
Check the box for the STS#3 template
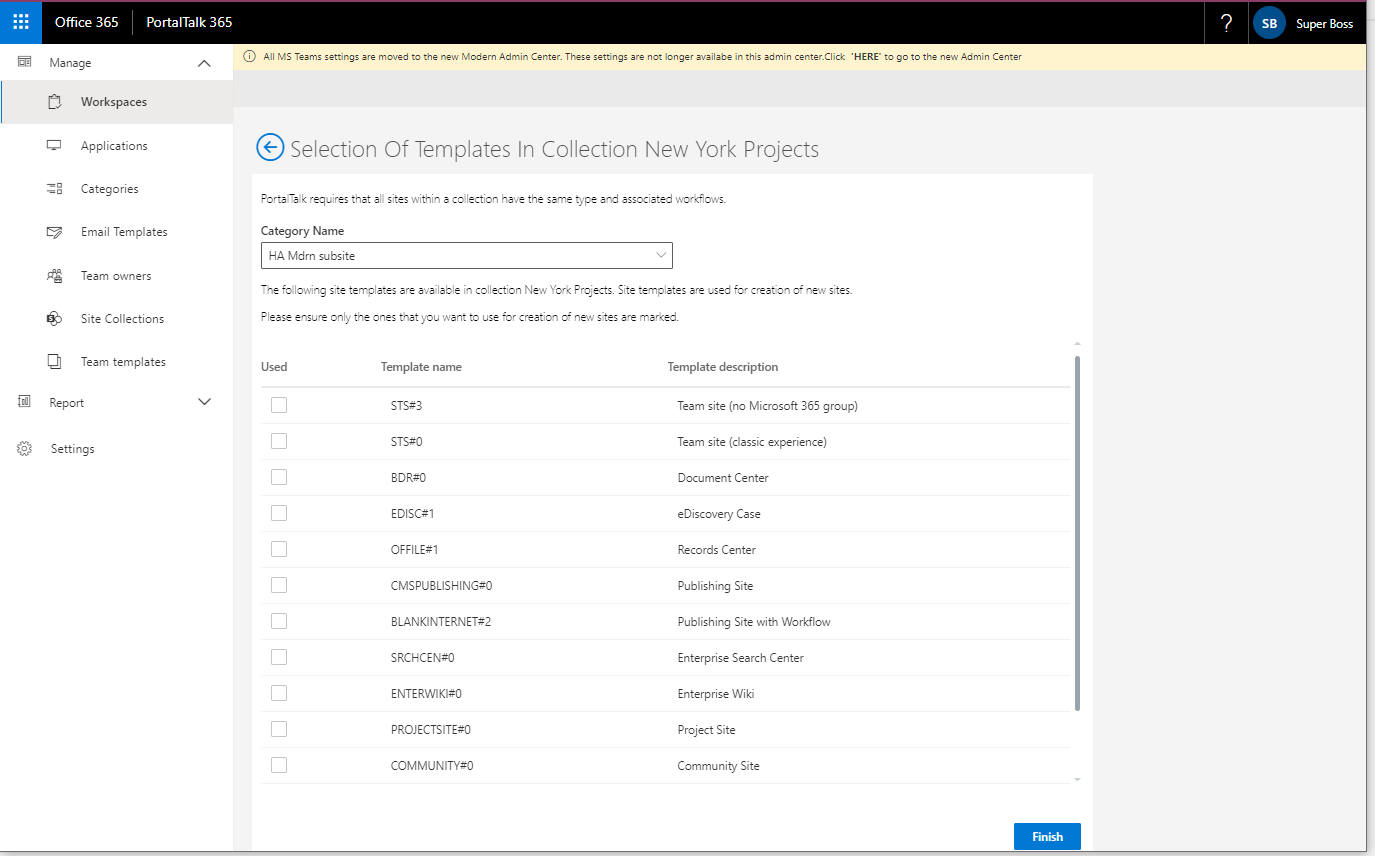[279, 405]
